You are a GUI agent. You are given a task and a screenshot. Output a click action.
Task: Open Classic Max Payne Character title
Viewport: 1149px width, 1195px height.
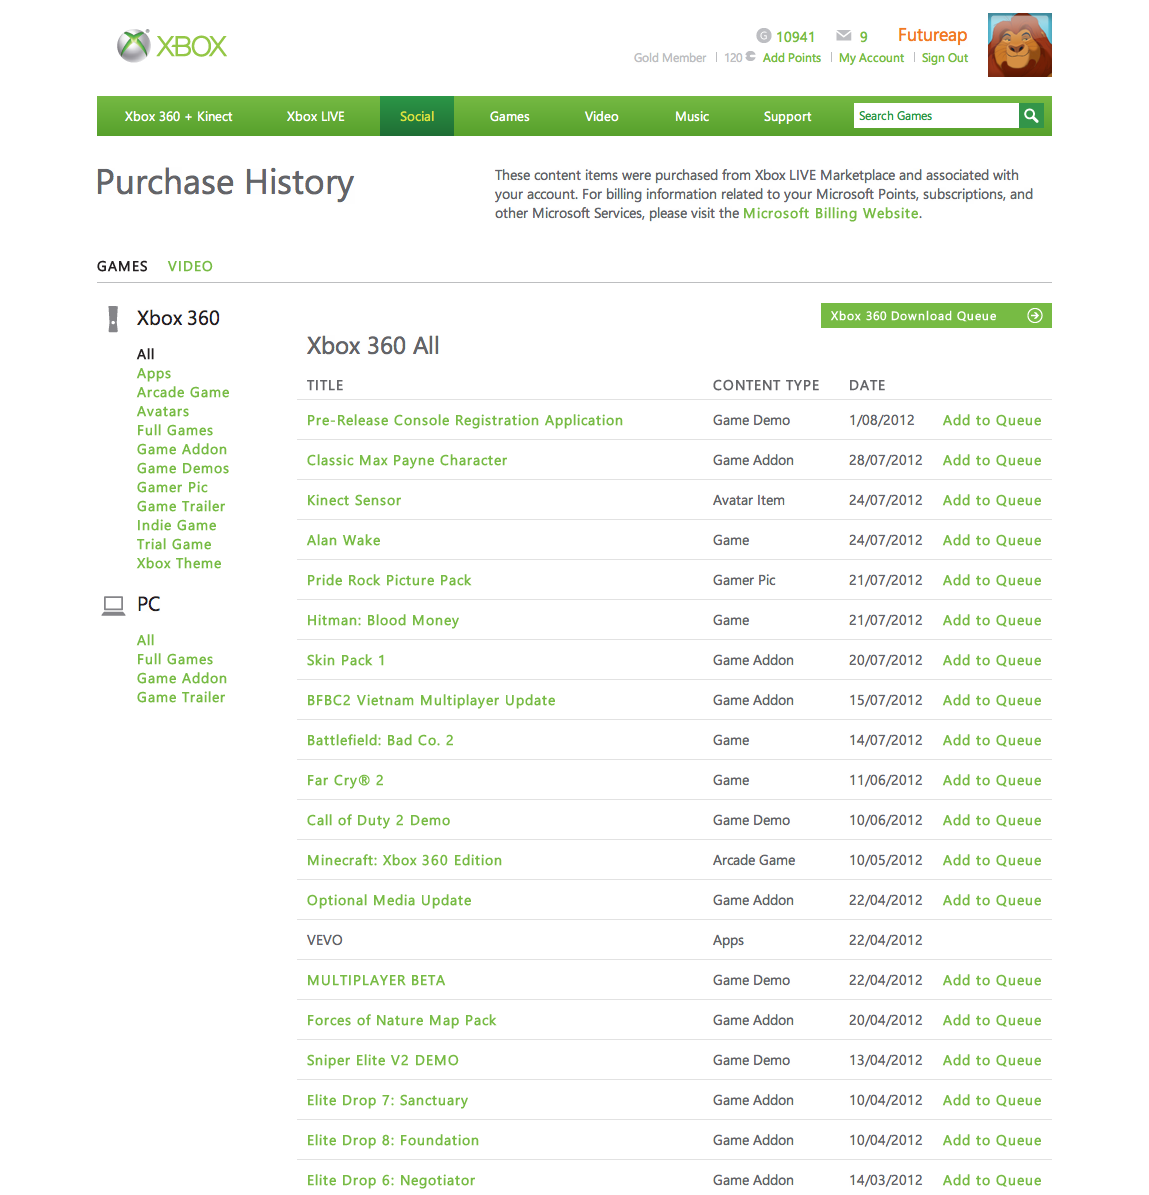407,460
